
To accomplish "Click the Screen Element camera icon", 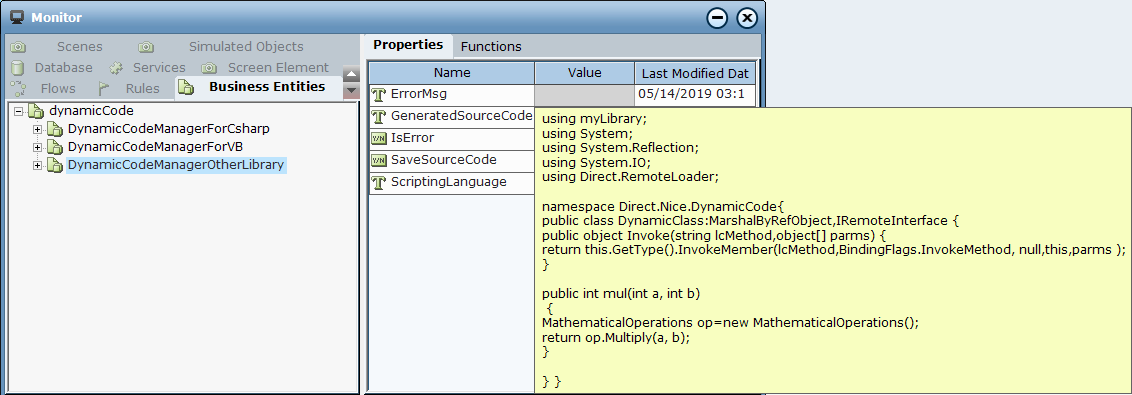I will coord(209,68).
